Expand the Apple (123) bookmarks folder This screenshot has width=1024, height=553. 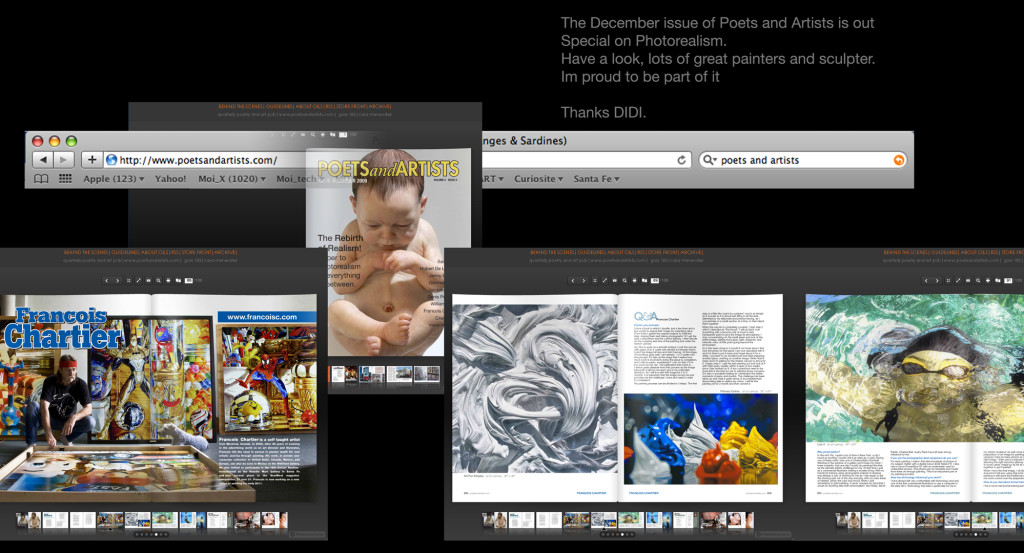[x=114, y=179]
